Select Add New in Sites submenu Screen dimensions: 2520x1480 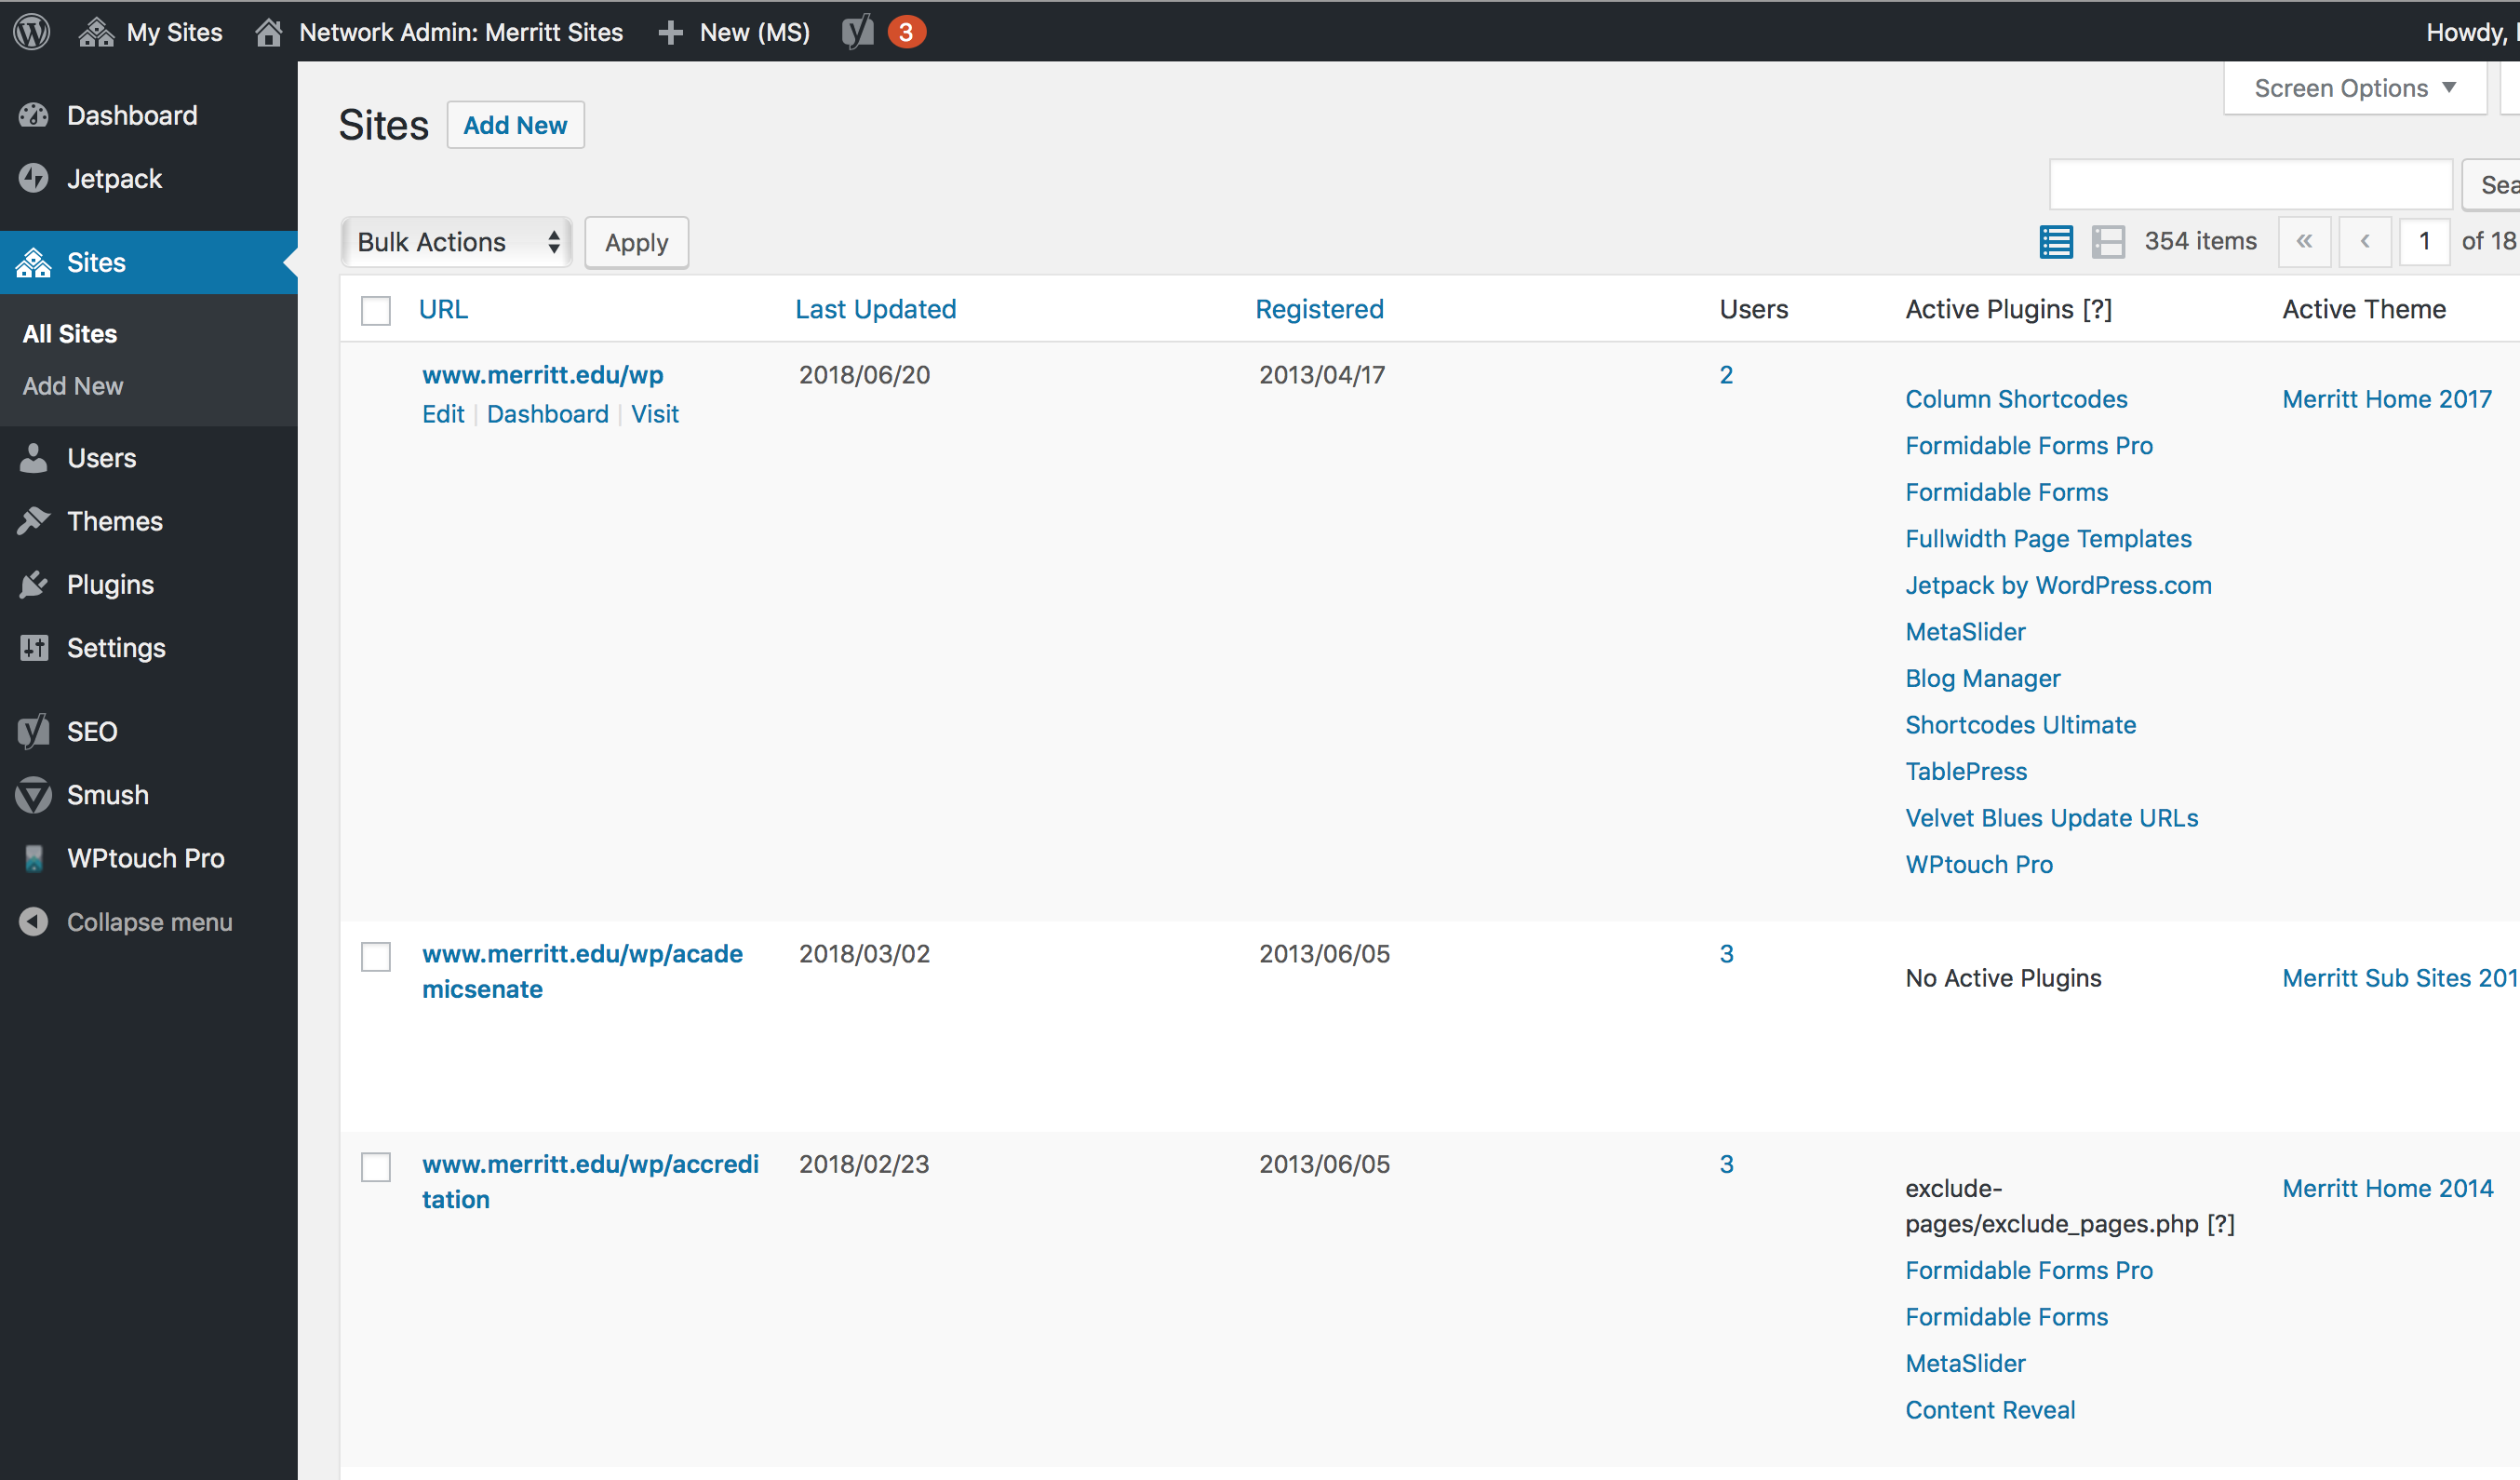coord(73,386)
